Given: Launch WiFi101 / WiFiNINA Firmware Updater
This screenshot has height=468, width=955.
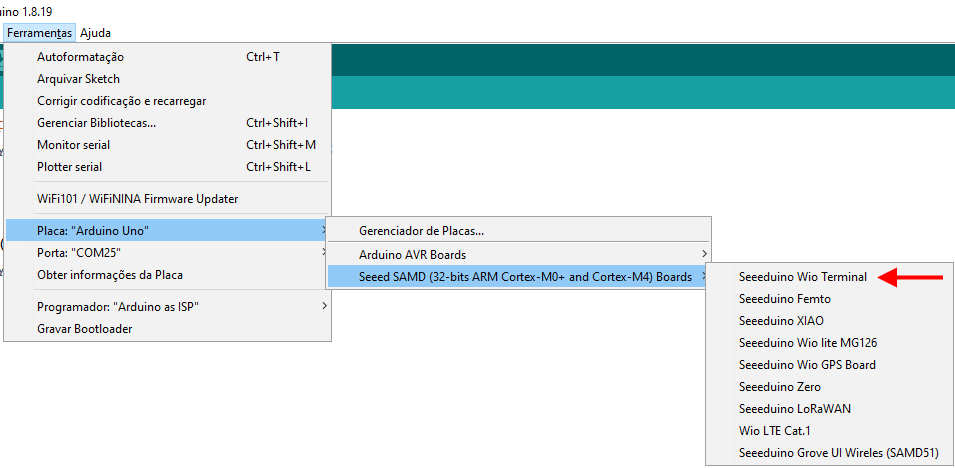Looking at the screenshot, I should (x=167, y=198).
